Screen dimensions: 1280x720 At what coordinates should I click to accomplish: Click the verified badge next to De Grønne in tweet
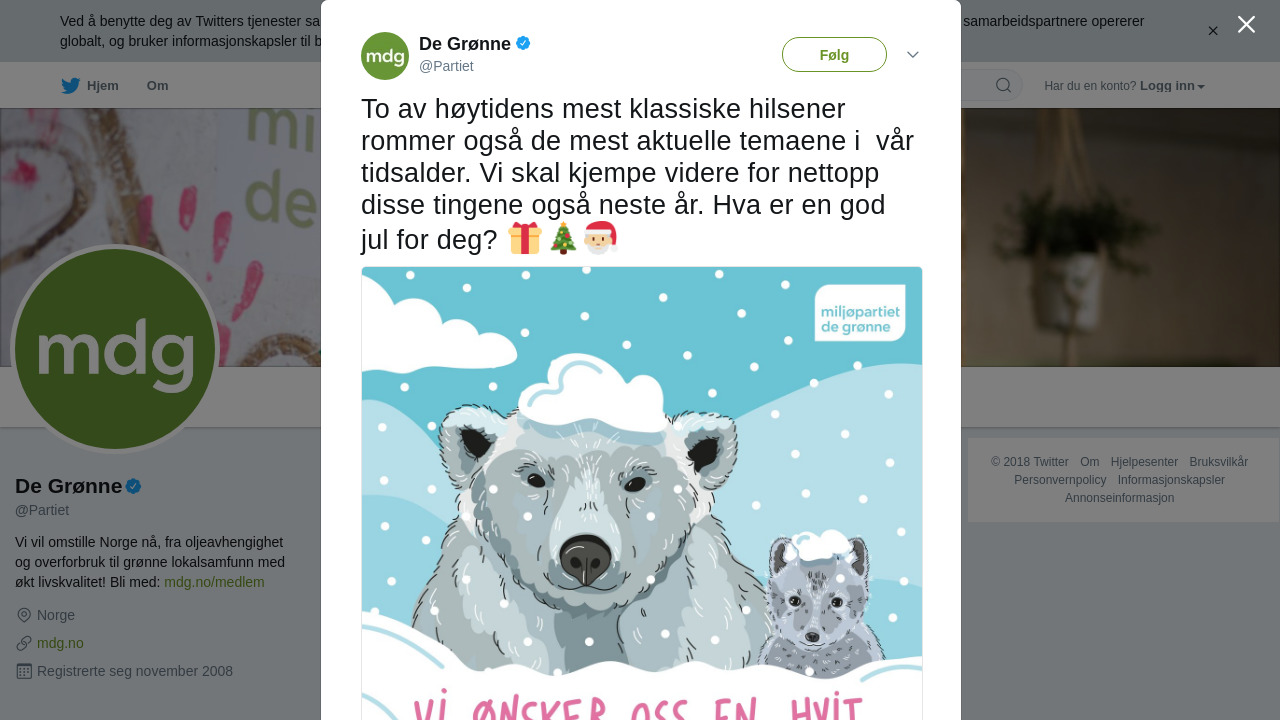[x=523, y=43]
